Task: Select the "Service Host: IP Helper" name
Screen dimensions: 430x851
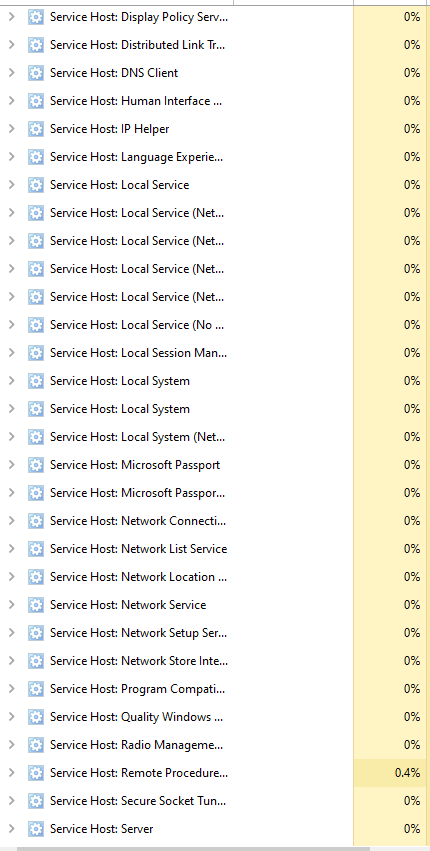Action: 110,129
